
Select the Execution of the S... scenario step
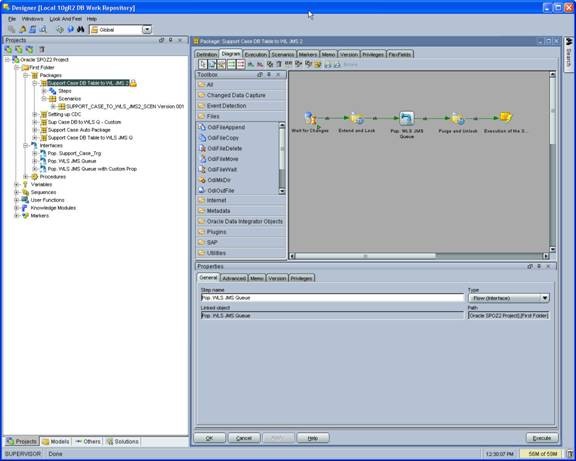pos(506,117)
